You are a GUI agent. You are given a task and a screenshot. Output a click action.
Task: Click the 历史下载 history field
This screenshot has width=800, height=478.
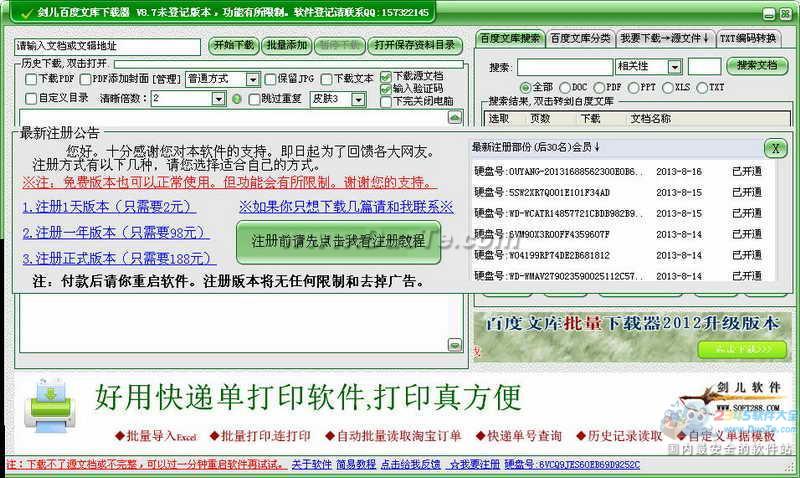(x=289, y=64)
